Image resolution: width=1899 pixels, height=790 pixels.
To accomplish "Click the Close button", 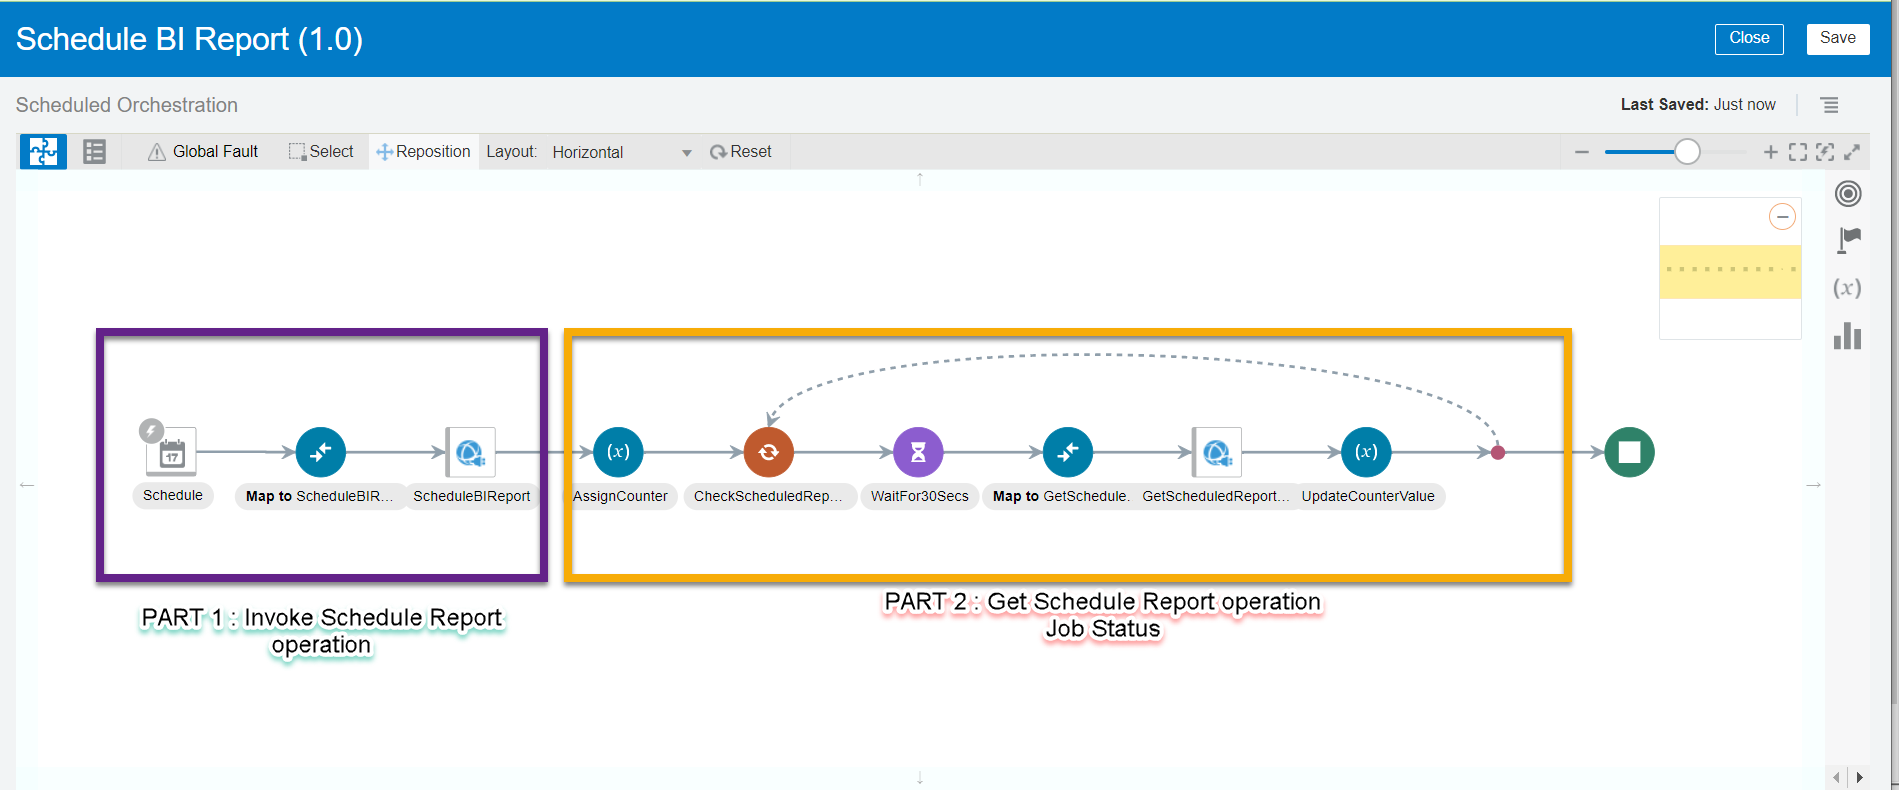I will click(1749, 38).
